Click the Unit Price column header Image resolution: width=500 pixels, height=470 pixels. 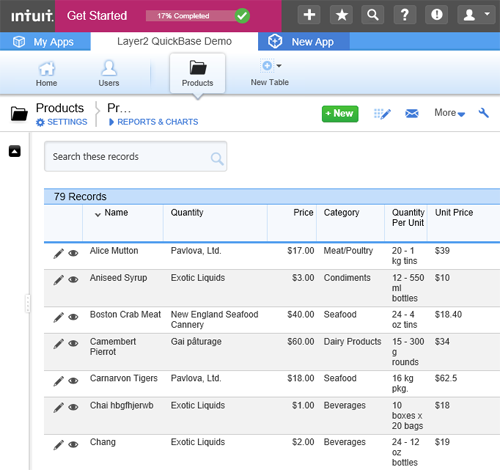(454, 213)
